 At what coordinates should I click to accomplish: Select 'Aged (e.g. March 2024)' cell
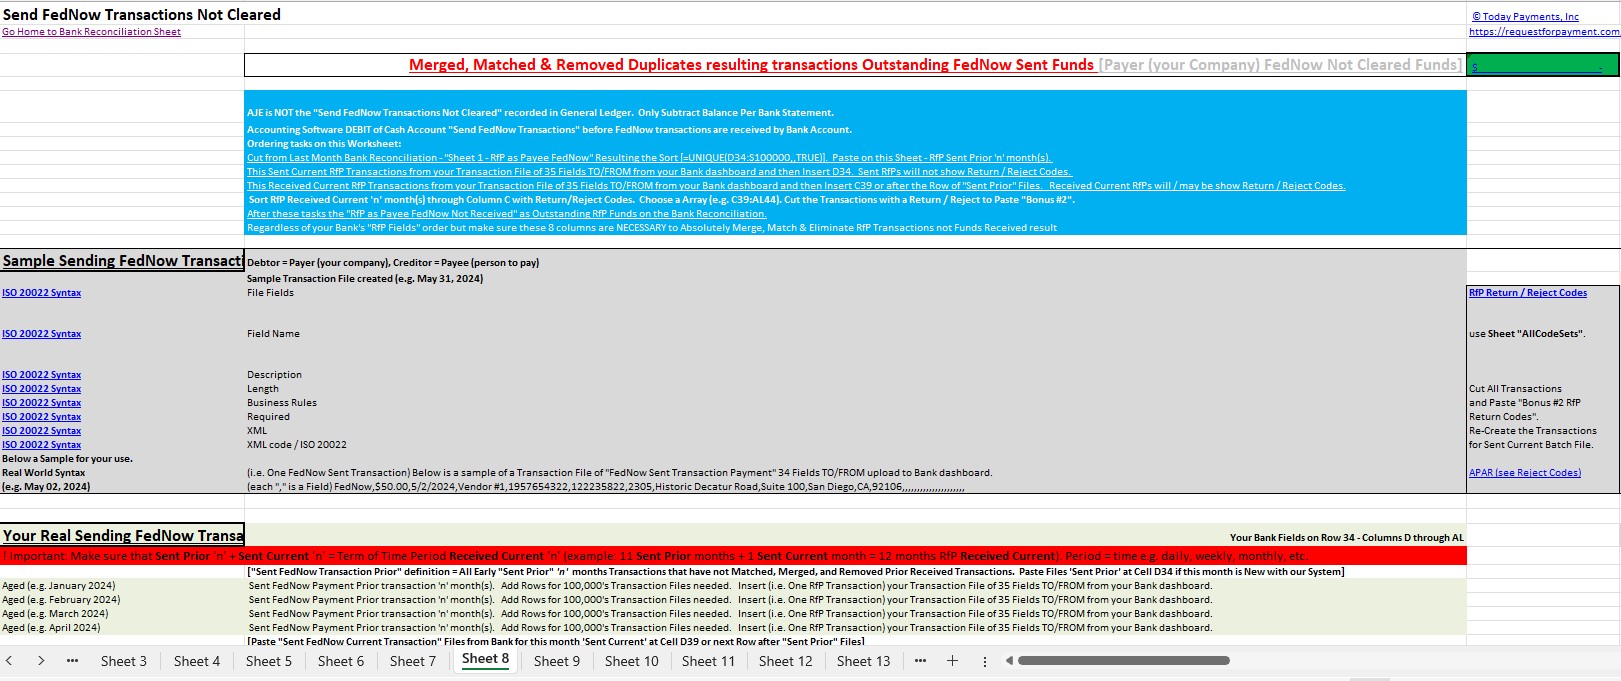pos(55,614)
